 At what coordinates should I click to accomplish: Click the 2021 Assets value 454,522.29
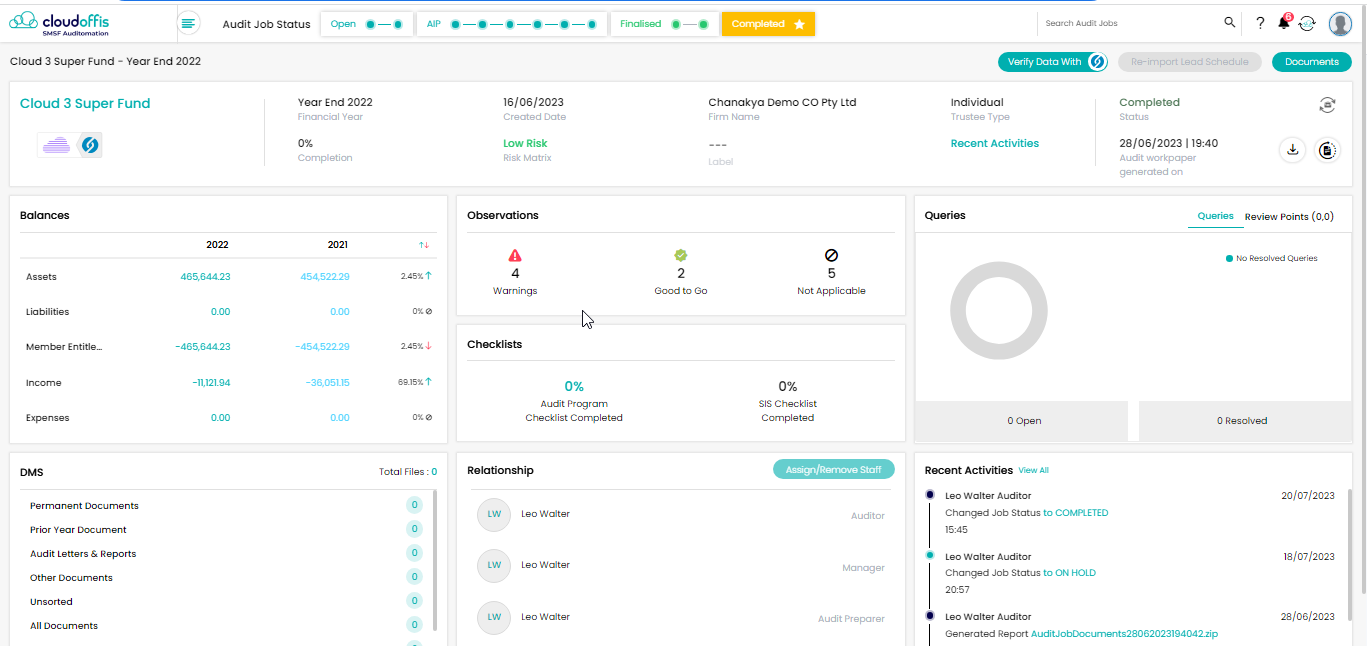coord(324,277)
